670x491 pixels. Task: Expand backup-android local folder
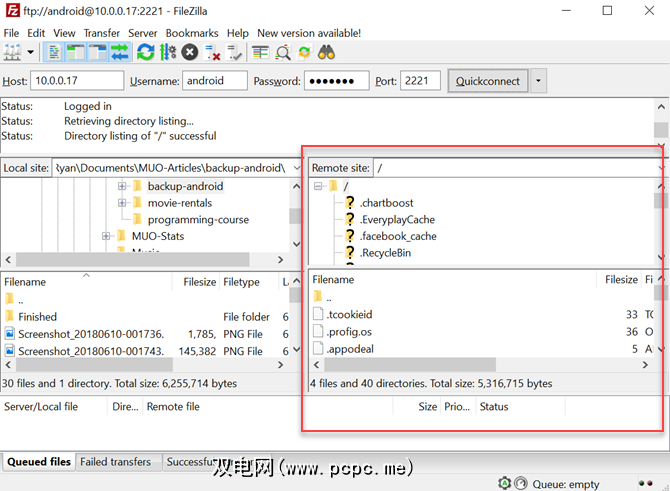point(122,186)
